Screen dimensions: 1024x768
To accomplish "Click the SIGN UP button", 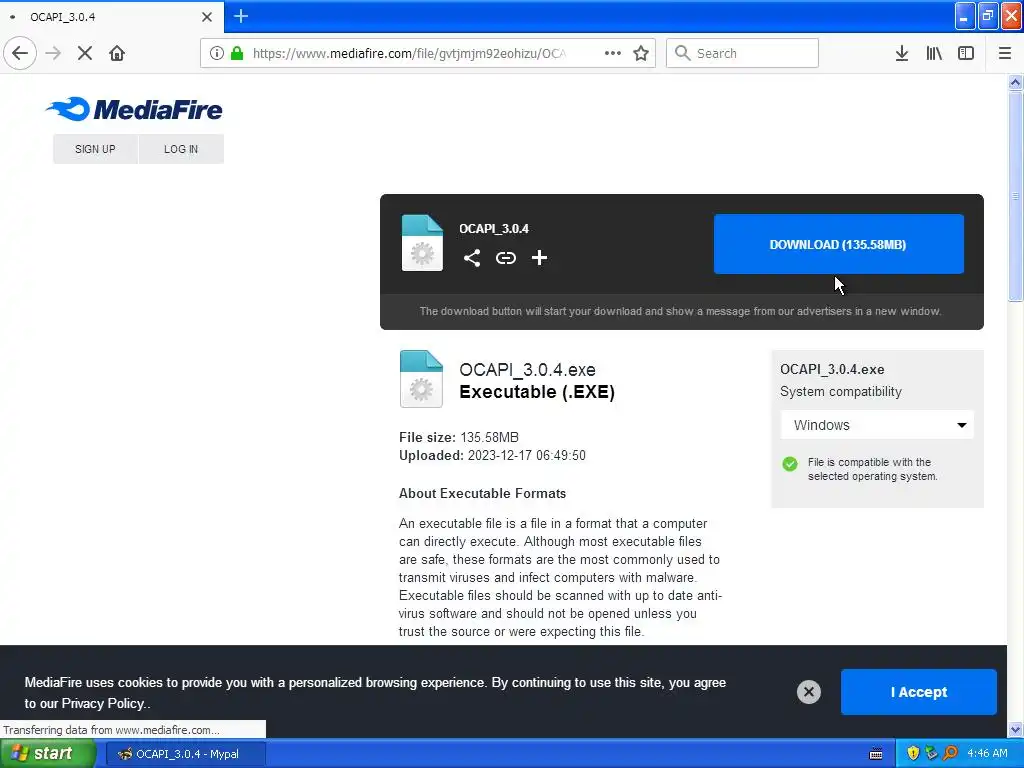I will [95, 149].
